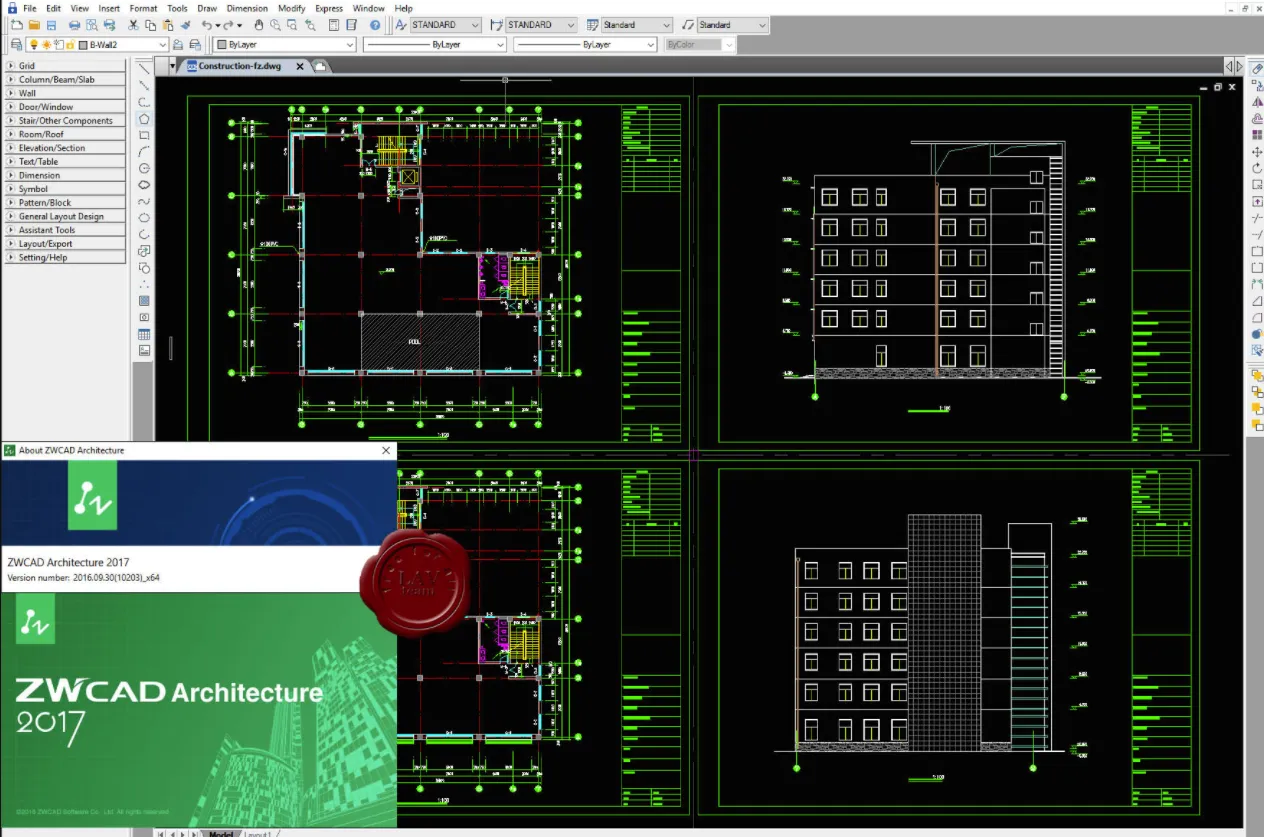Click the Print icon in toolbar

(x=75, y=24)
